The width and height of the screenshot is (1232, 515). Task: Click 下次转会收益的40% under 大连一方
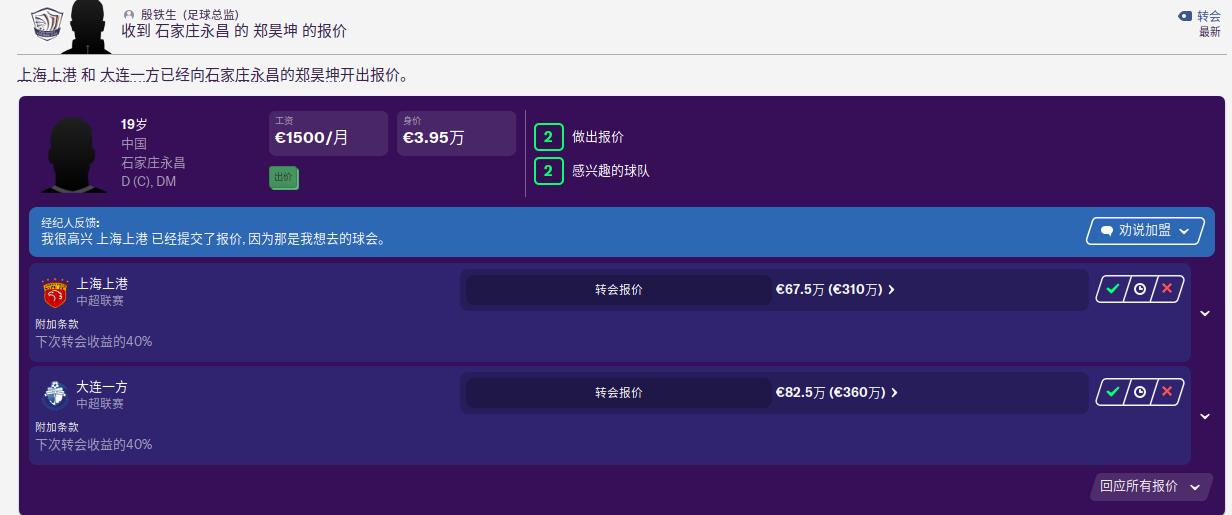(94, 444)
